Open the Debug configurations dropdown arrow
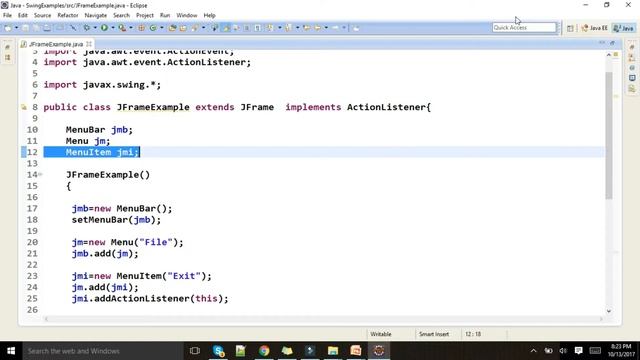This screenshot has width=640, height=360. coord(95,28)
